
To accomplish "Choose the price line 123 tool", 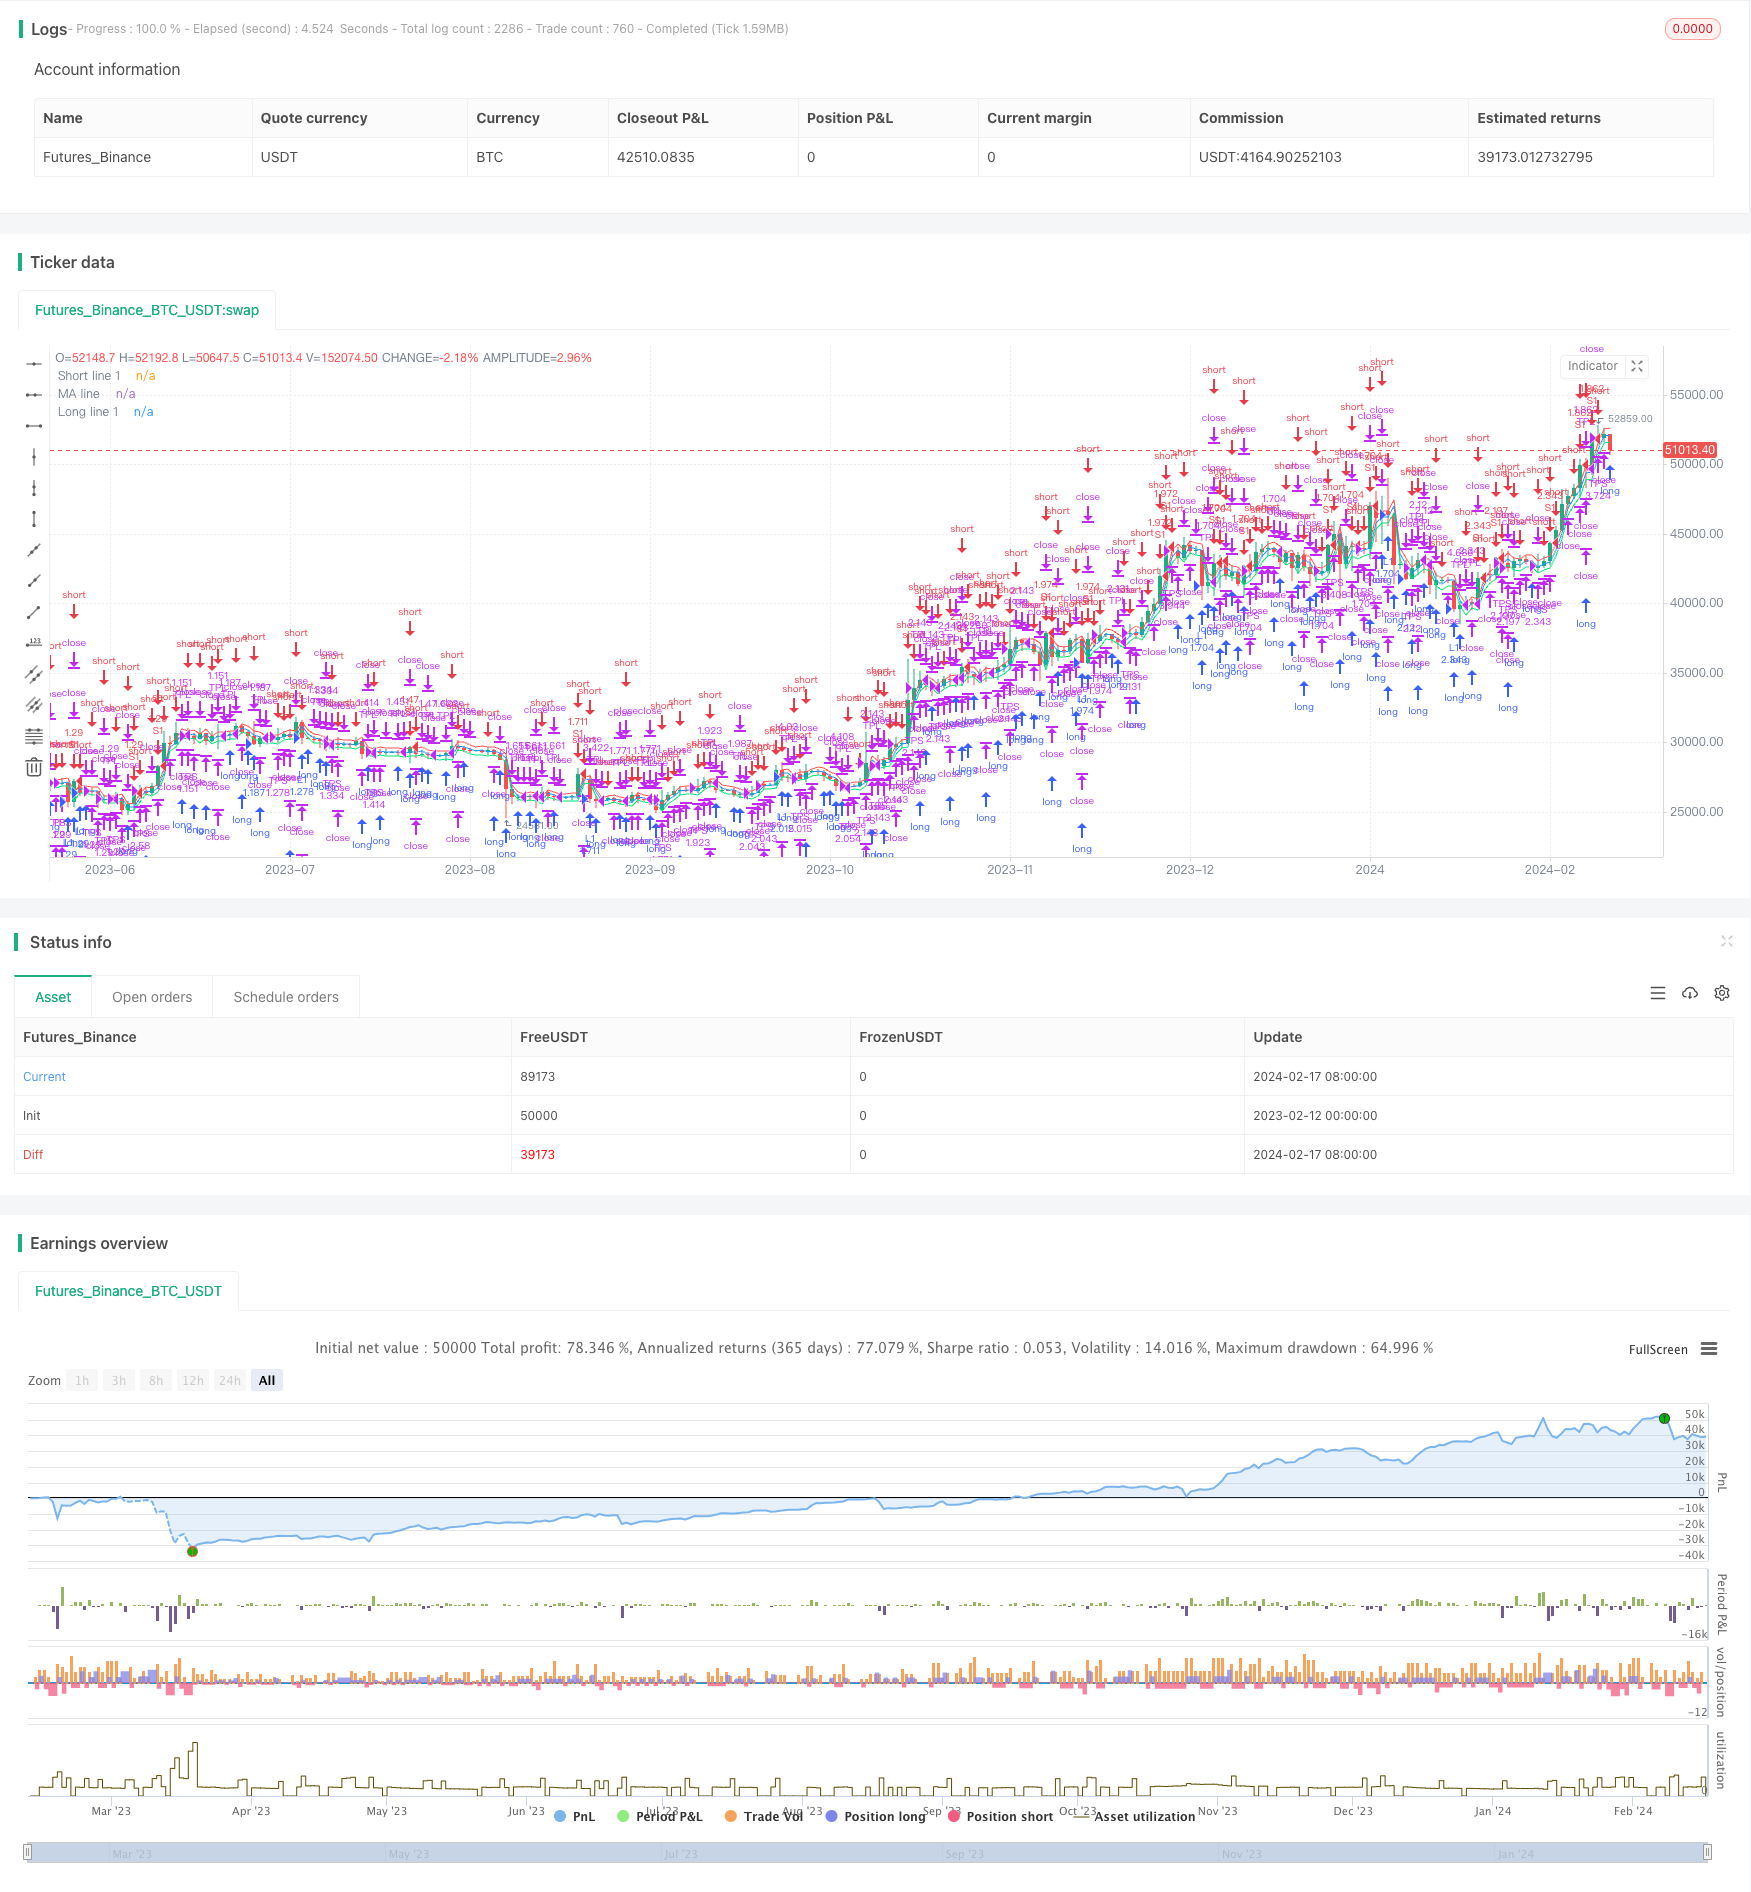I will (34, 643).
